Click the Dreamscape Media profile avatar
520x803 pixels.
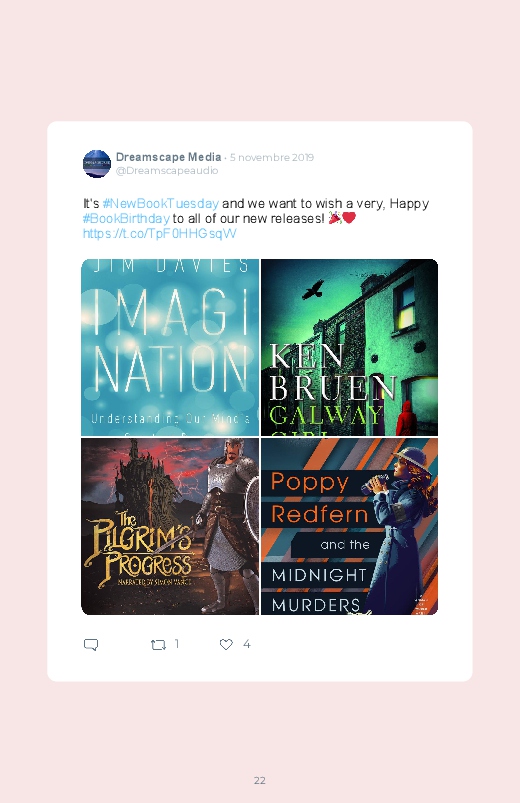pyautogui.click(x=97, y=164)
